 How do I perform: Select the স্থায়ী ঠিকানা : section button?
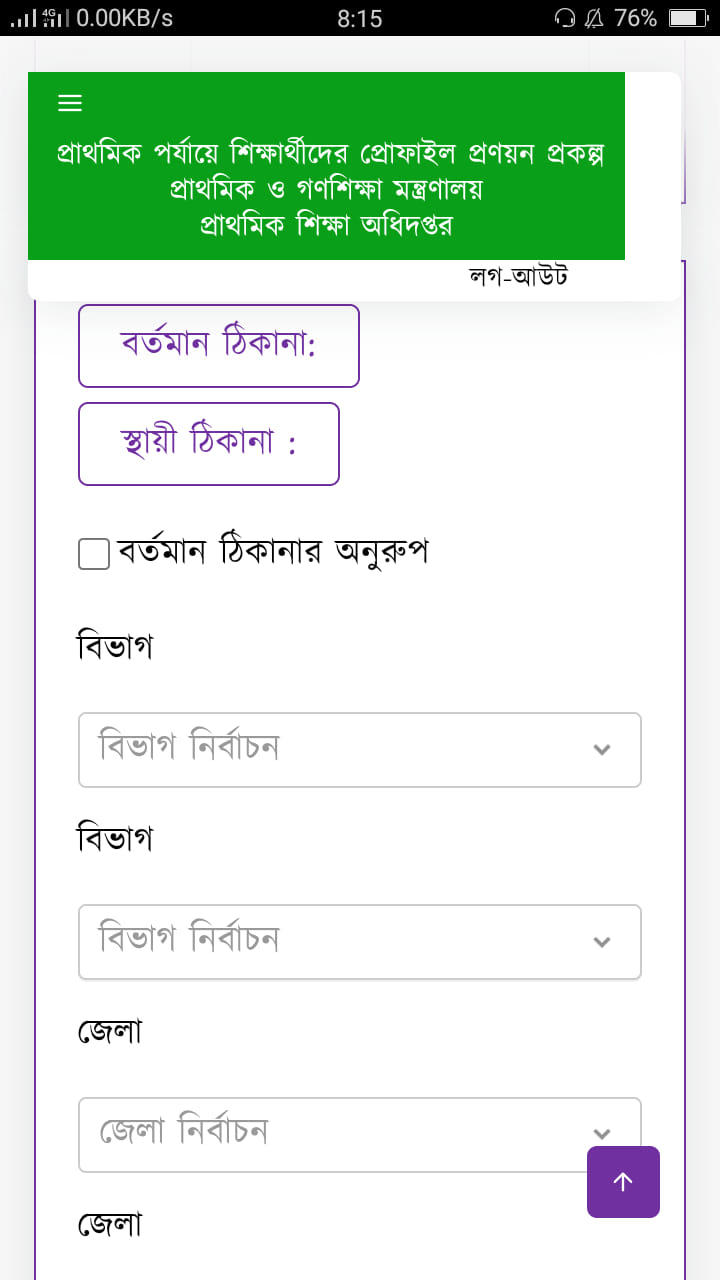(x=208, y=444)
